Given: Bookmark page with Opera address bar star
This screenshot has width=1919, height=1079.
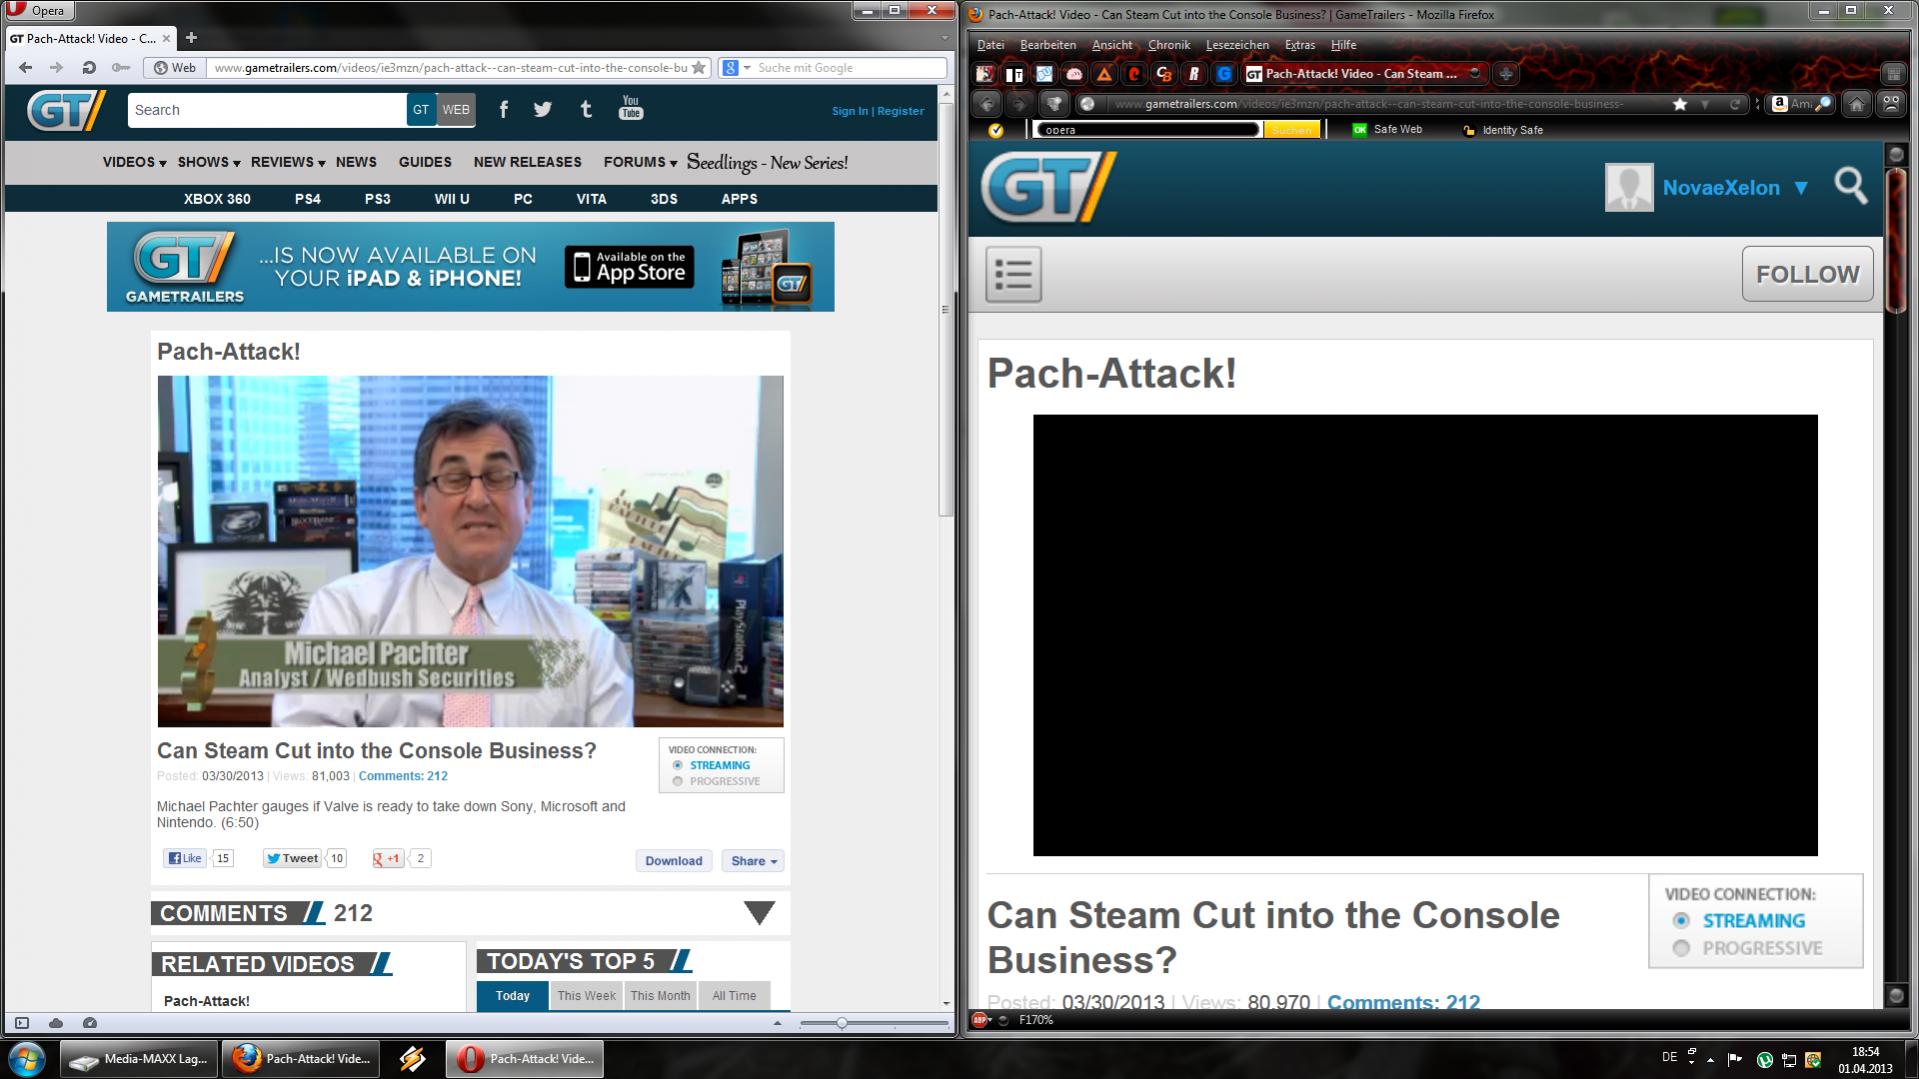Looking at the screenshot, I should [699, 68].
